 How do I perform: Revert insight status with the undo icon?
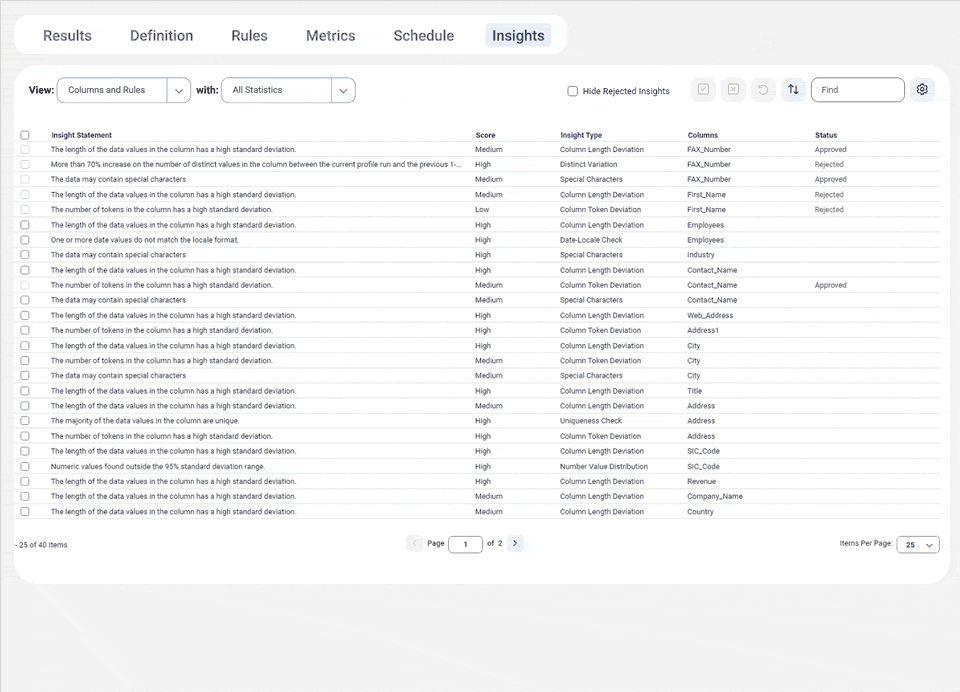tap(763, 89)
